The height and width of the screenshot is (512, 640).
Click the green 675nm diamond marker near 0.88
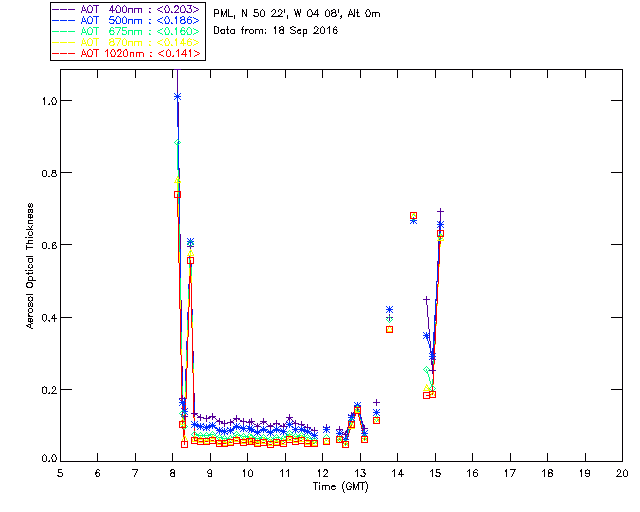177,142
